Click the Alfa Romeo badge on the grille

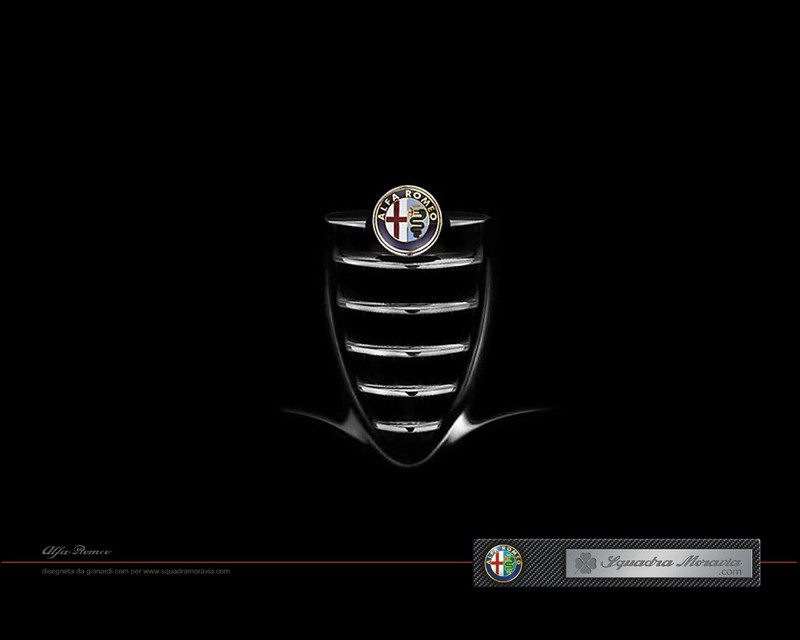407,220
